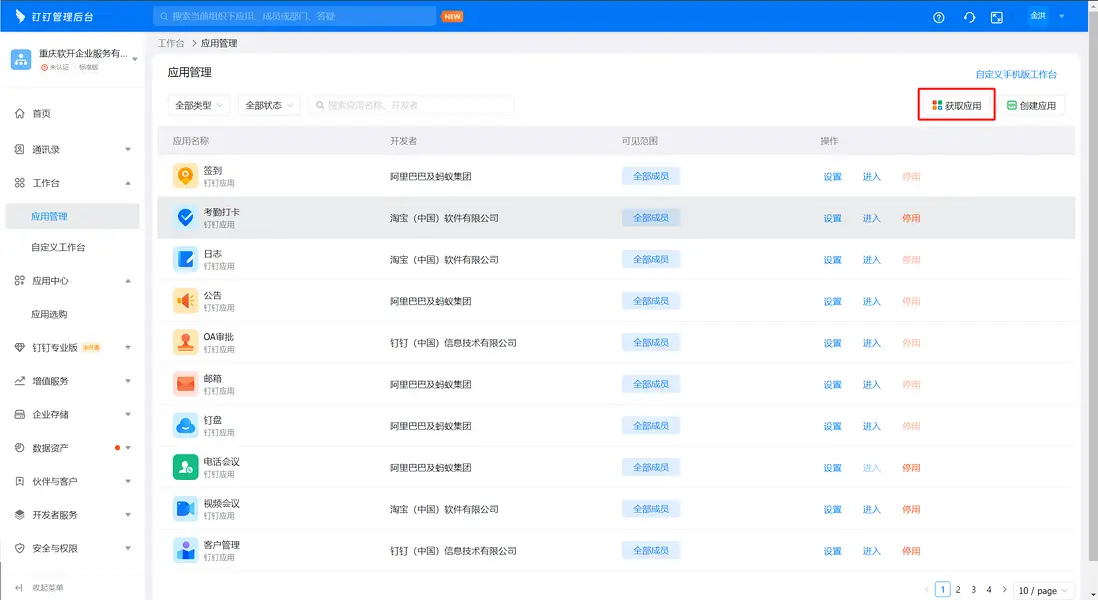Click 全部成员 tag for 公告 row
Viewport: 1098px width, 600px height.
click(x=651, y=300)
